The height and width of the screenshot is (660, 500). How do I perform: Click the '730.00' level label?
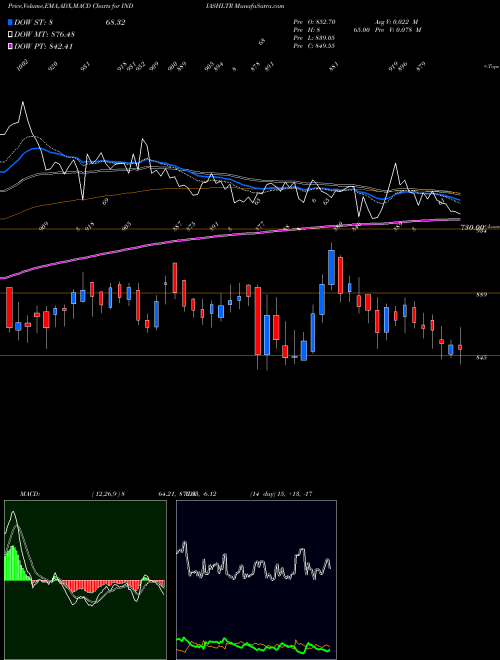tap(473, 227)
